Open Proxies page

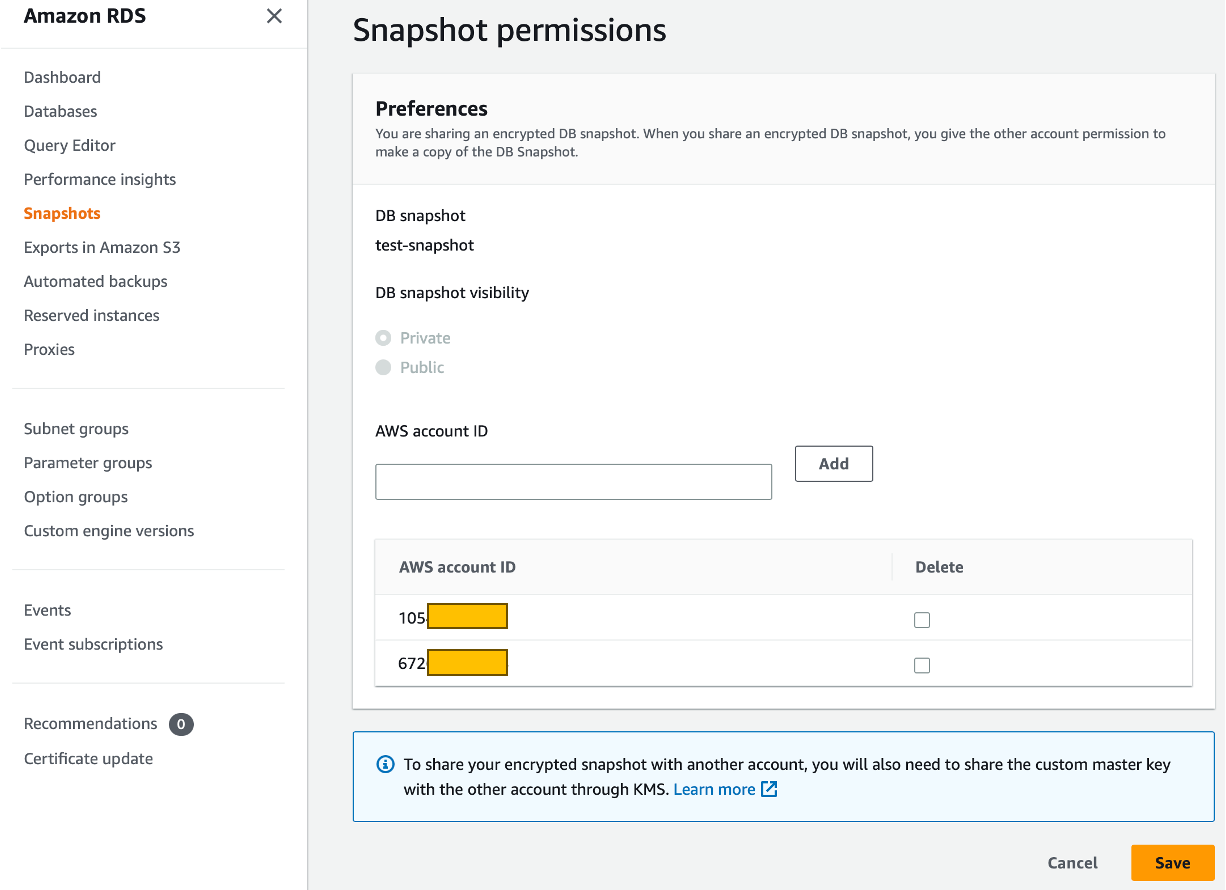49,349
